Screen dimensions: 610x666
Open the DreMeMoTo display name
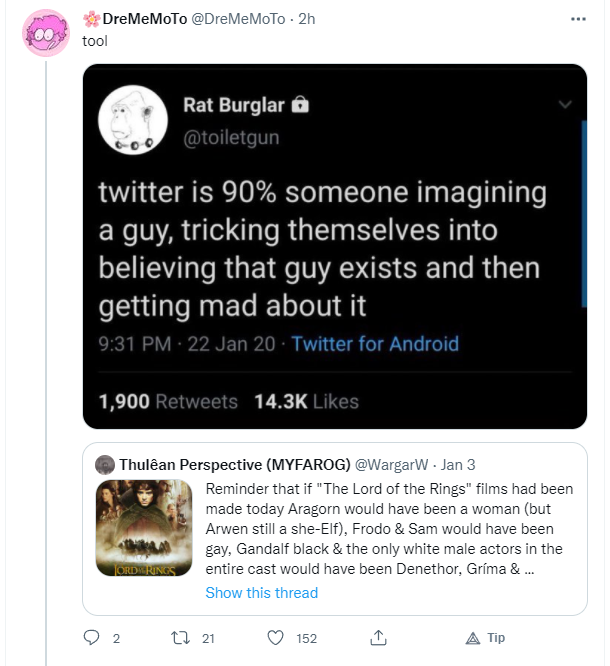click(144, 19)
